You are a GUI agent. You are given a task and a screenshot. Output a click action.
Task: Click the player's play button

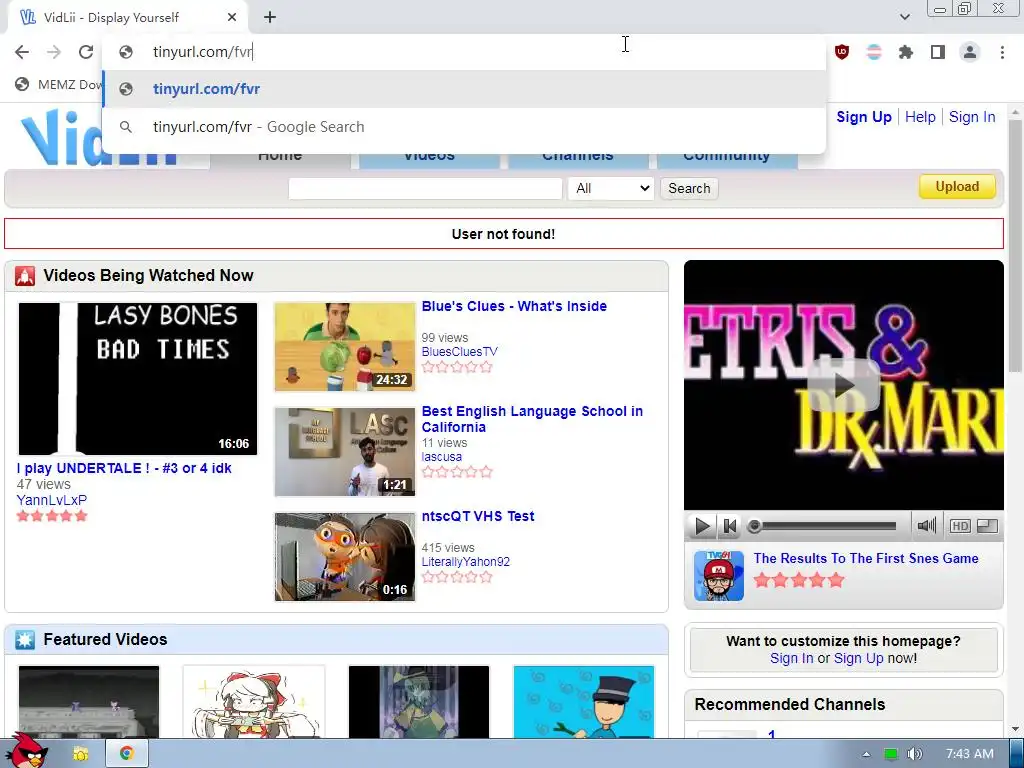point(702,526)
